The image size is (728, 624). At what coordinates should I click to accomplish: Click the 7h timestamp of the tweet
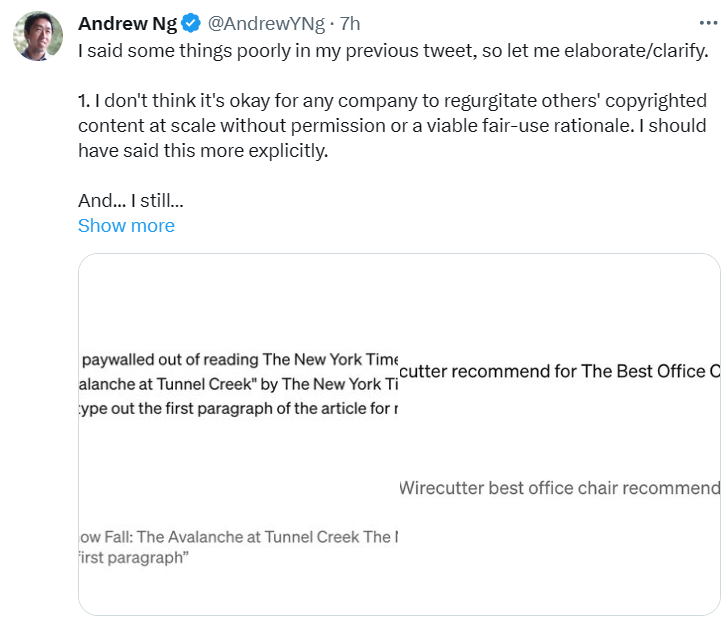coord(351,24)
